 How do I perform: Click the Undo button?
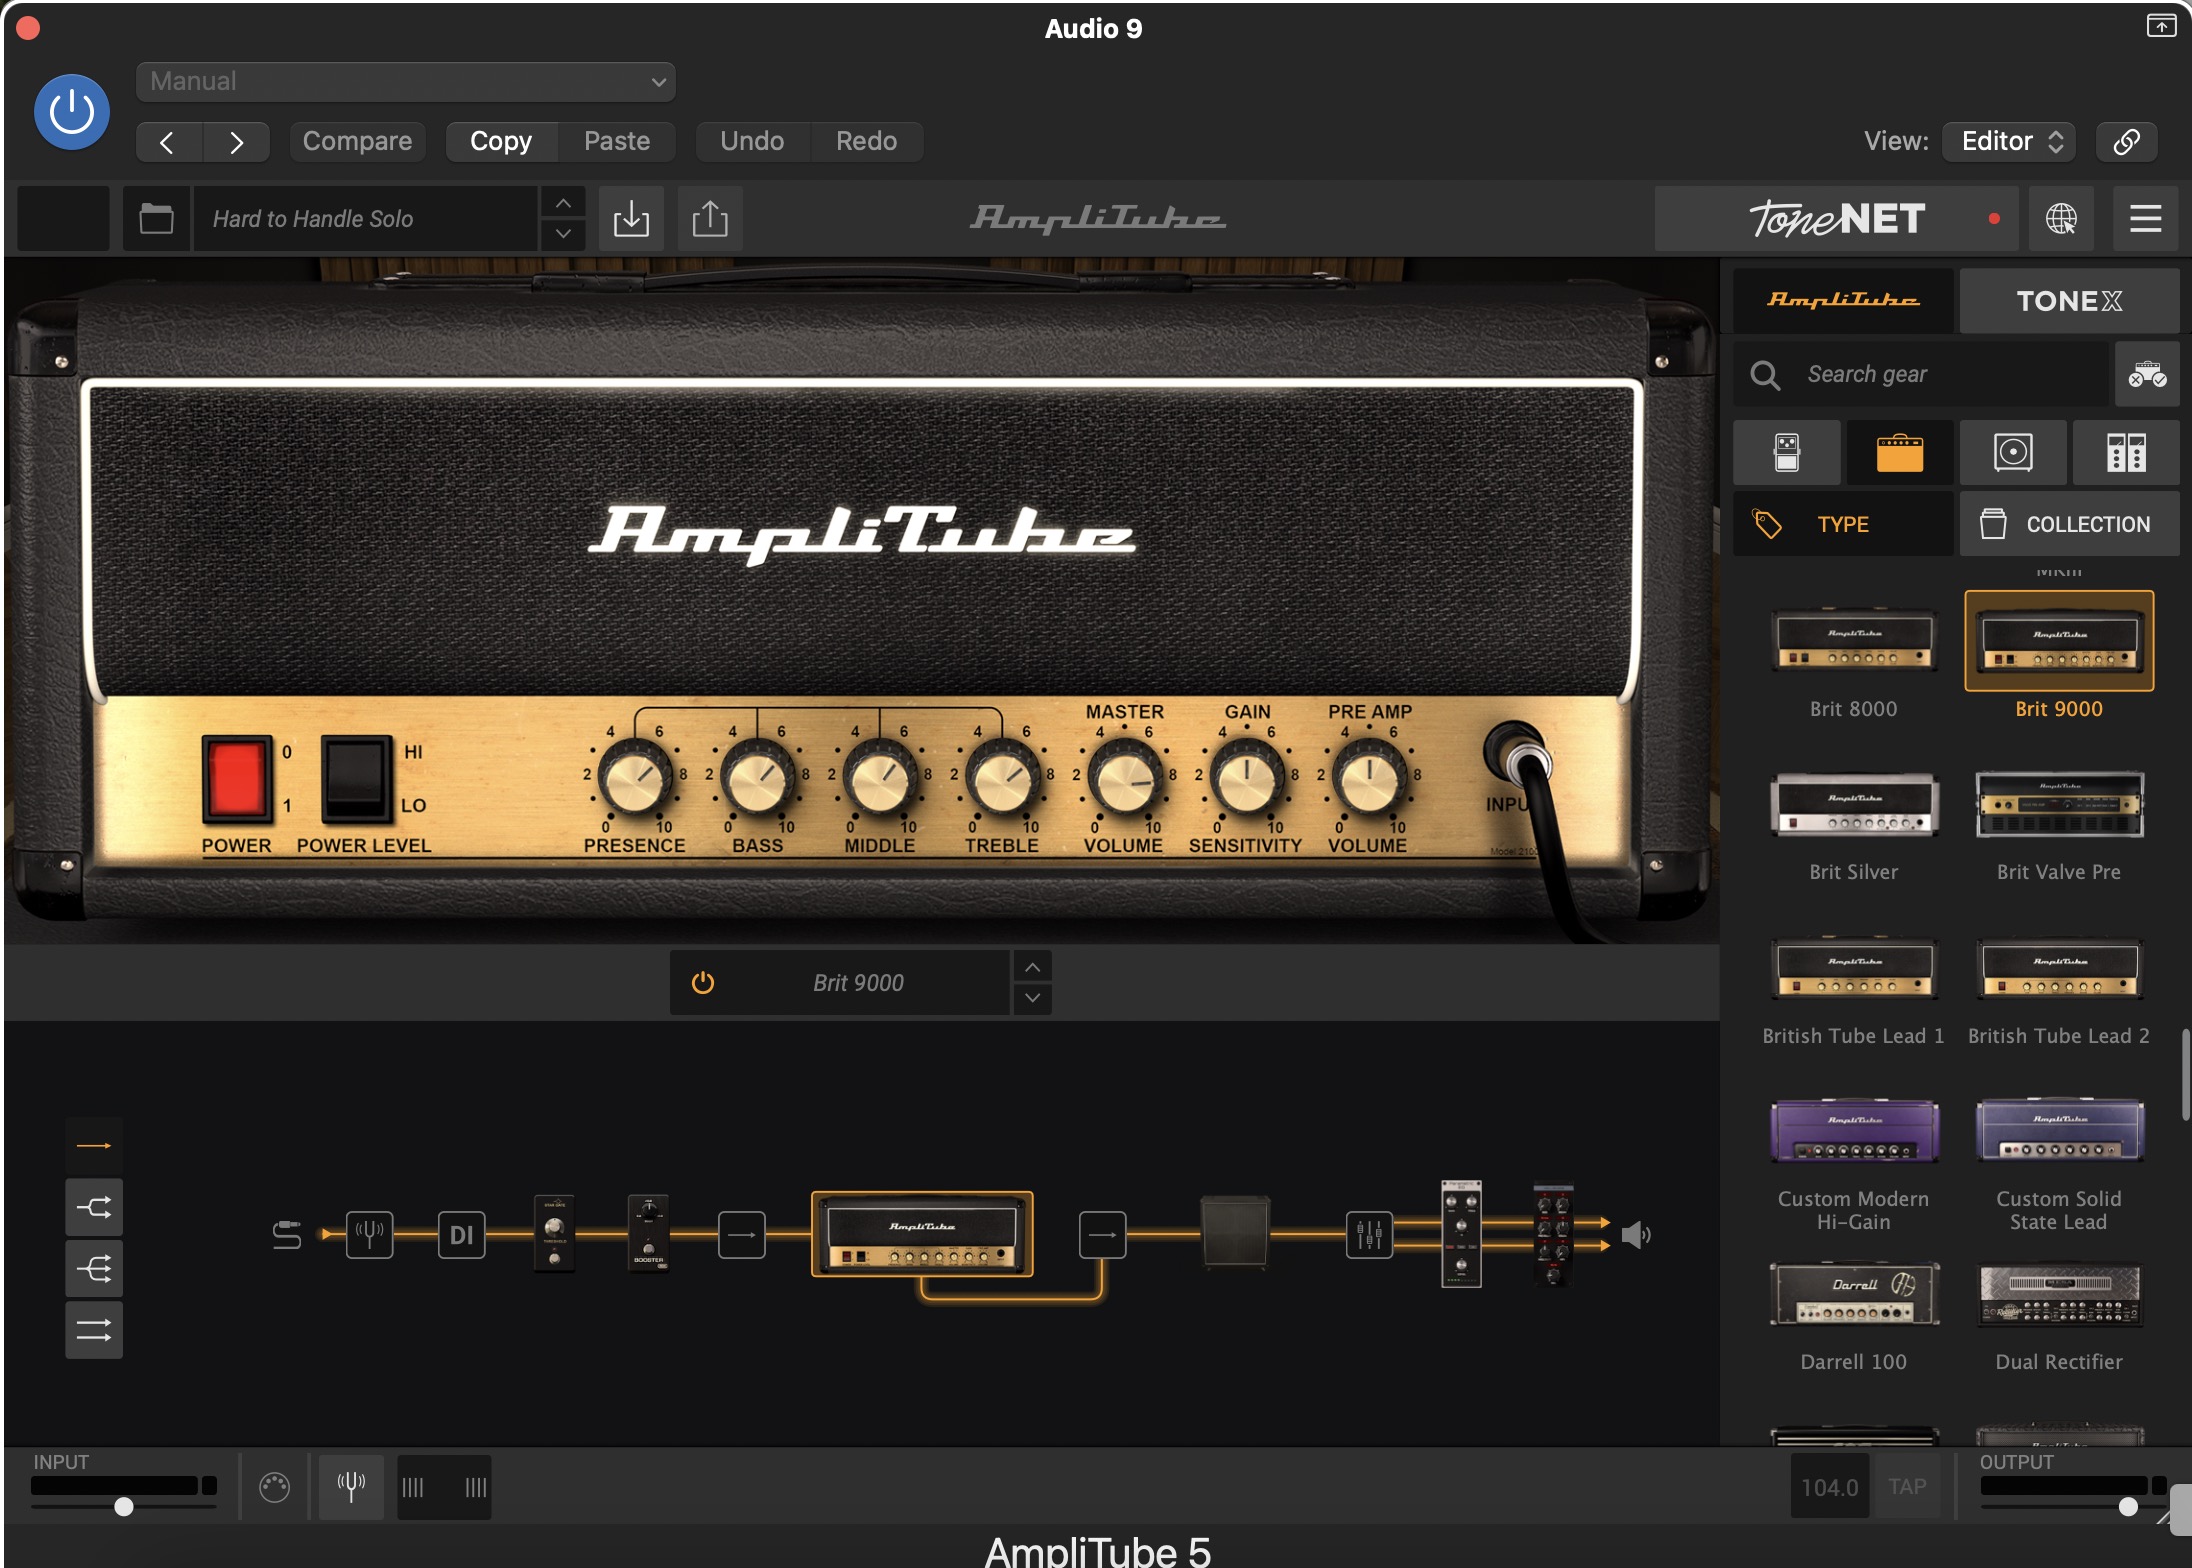752,141
